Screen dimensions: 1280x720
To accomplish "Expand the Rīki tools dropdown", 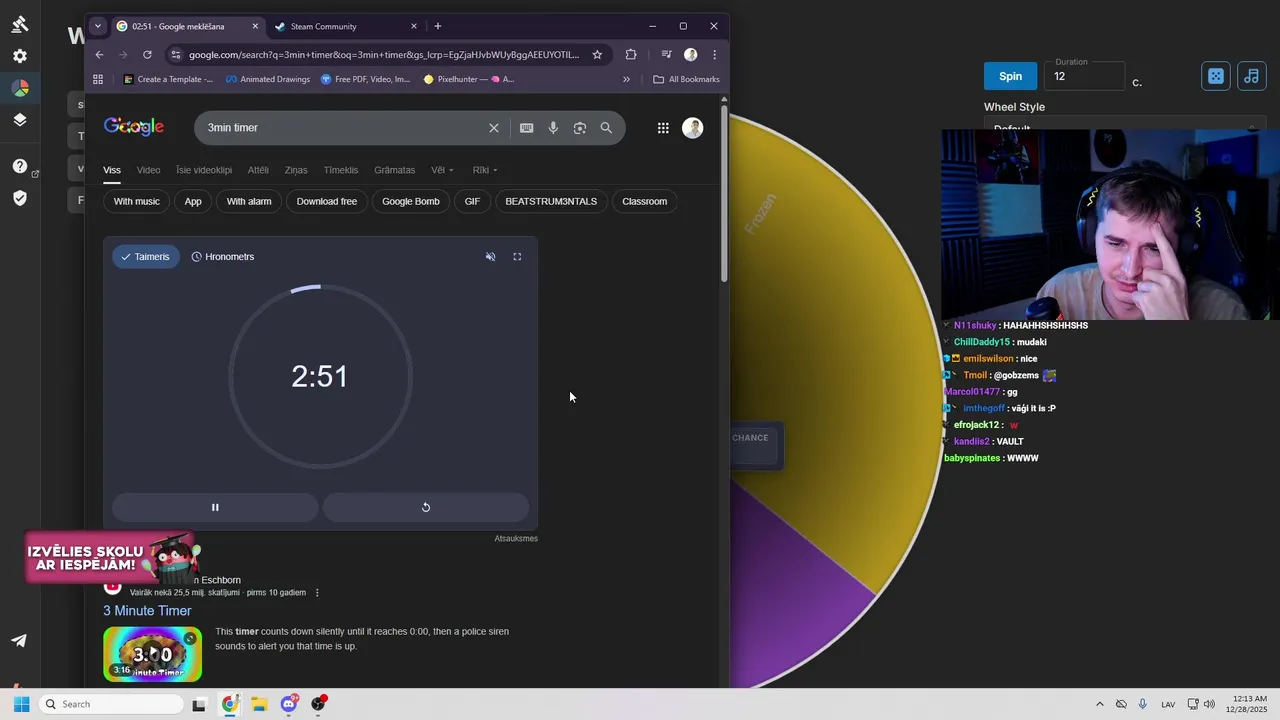I will coord(485,170).
